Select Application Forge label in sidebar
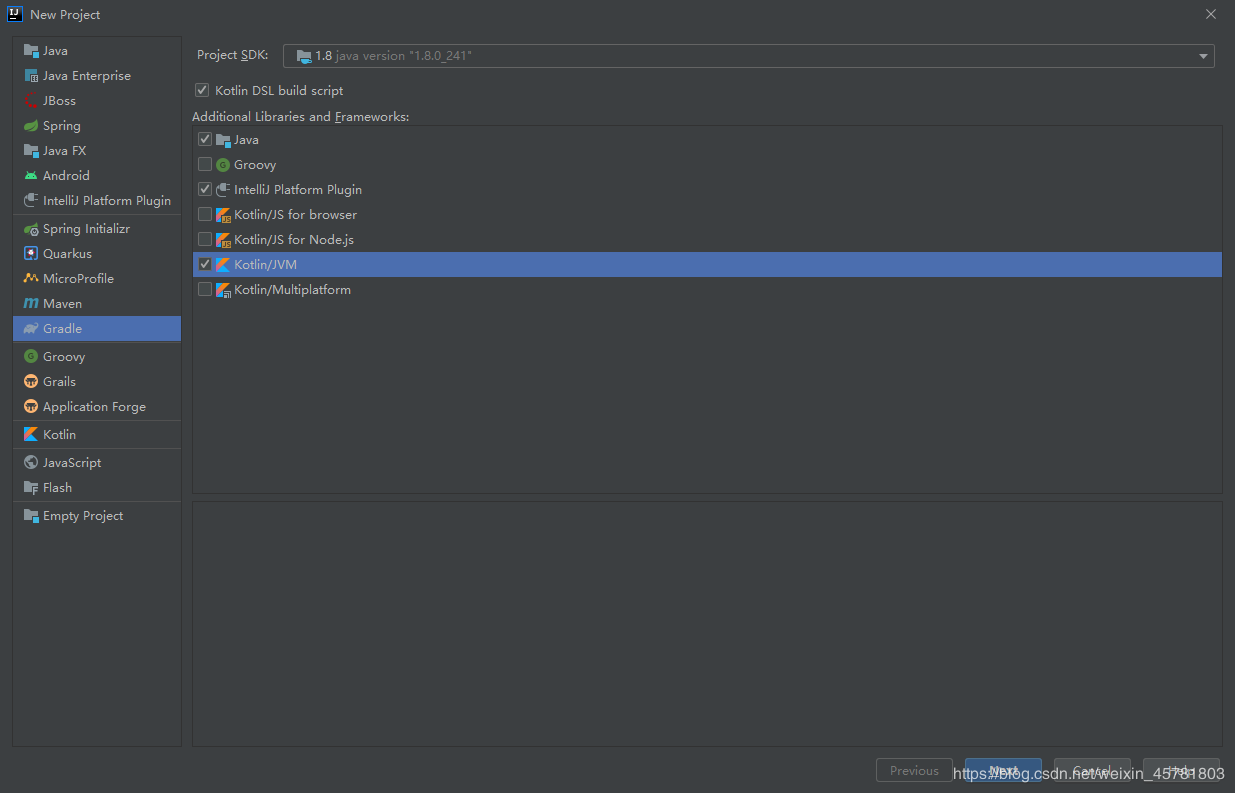1235x793 pixels. point(94,406)
